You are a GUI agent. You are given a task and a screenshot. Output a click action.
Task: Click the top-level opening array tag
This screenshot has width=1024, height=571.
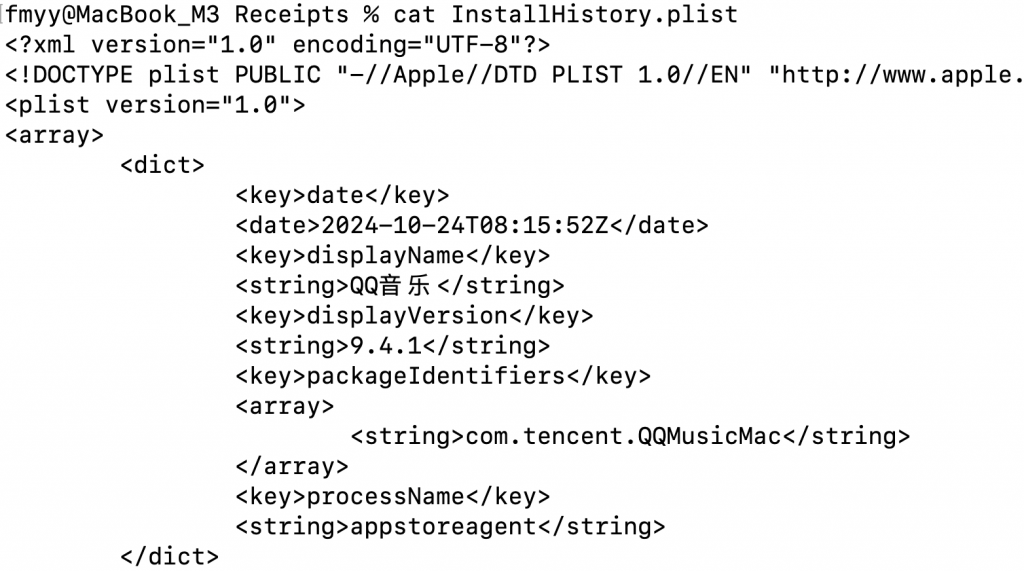coord(54,135)
